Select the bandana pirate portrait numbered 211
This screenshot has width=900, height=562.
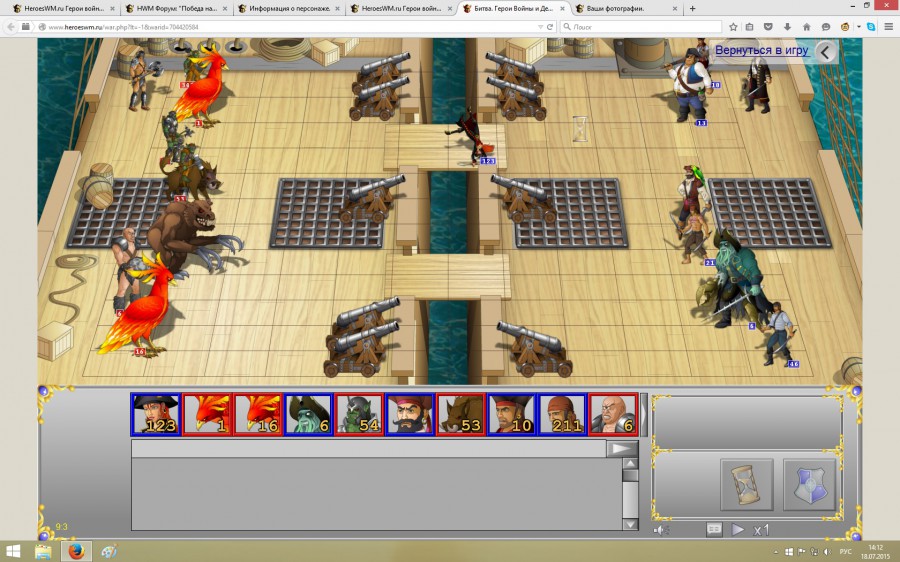tap(562, 414)
